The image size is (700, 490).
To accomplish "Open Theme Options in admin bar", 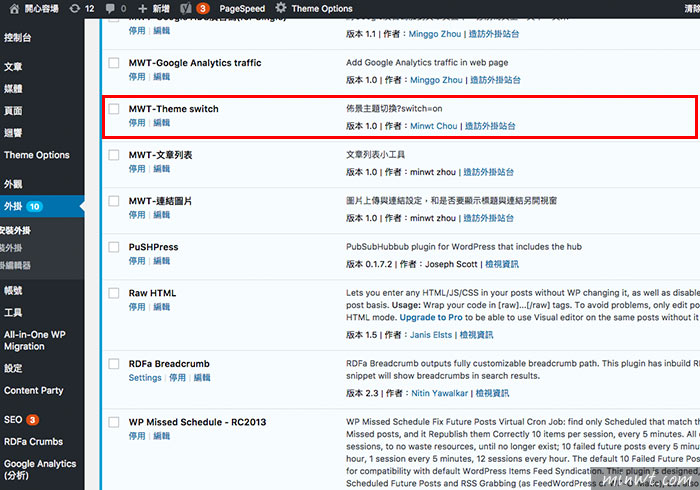I will tap(322, 8).
